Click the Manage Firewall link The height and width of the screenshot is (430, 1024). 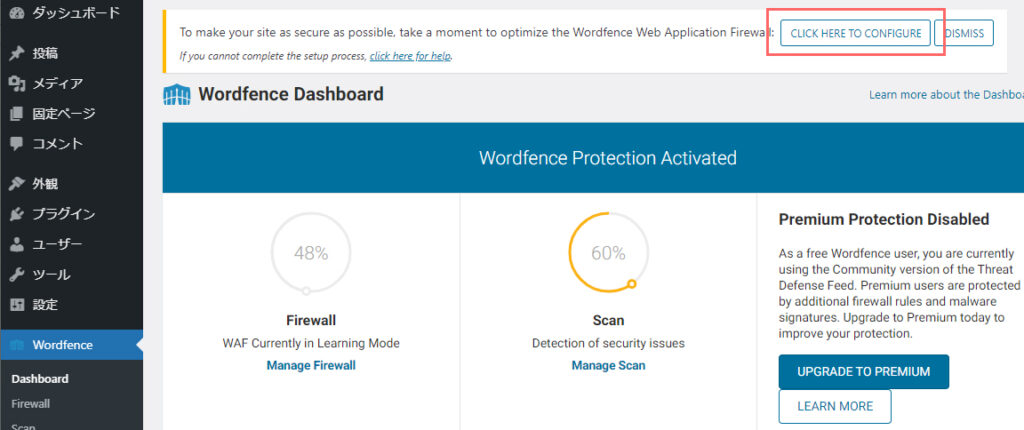tap(311, 365)
